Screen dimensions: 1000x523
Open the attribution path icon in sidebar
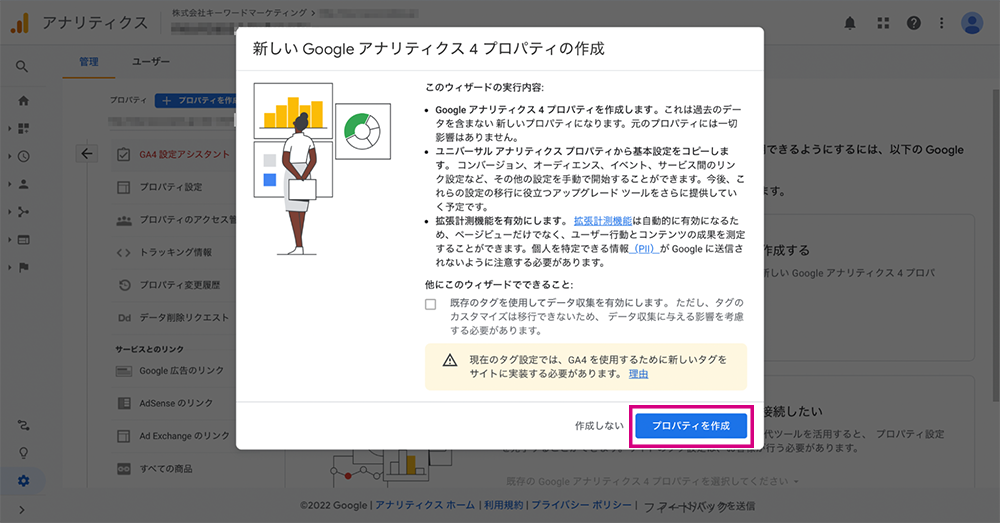click(x=24, y=425)
